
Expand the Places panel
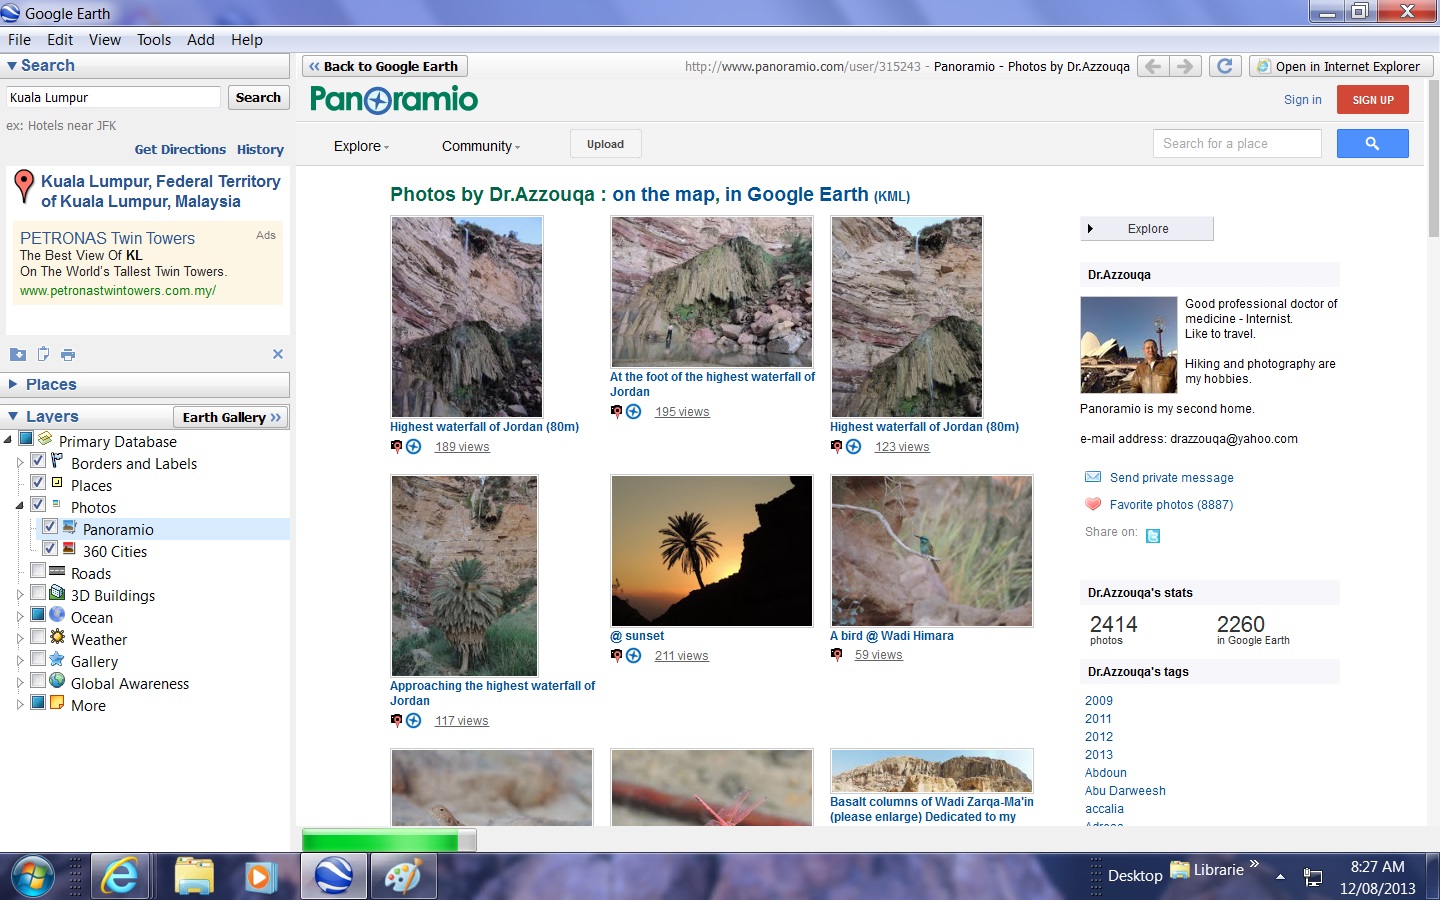(13, 384)
